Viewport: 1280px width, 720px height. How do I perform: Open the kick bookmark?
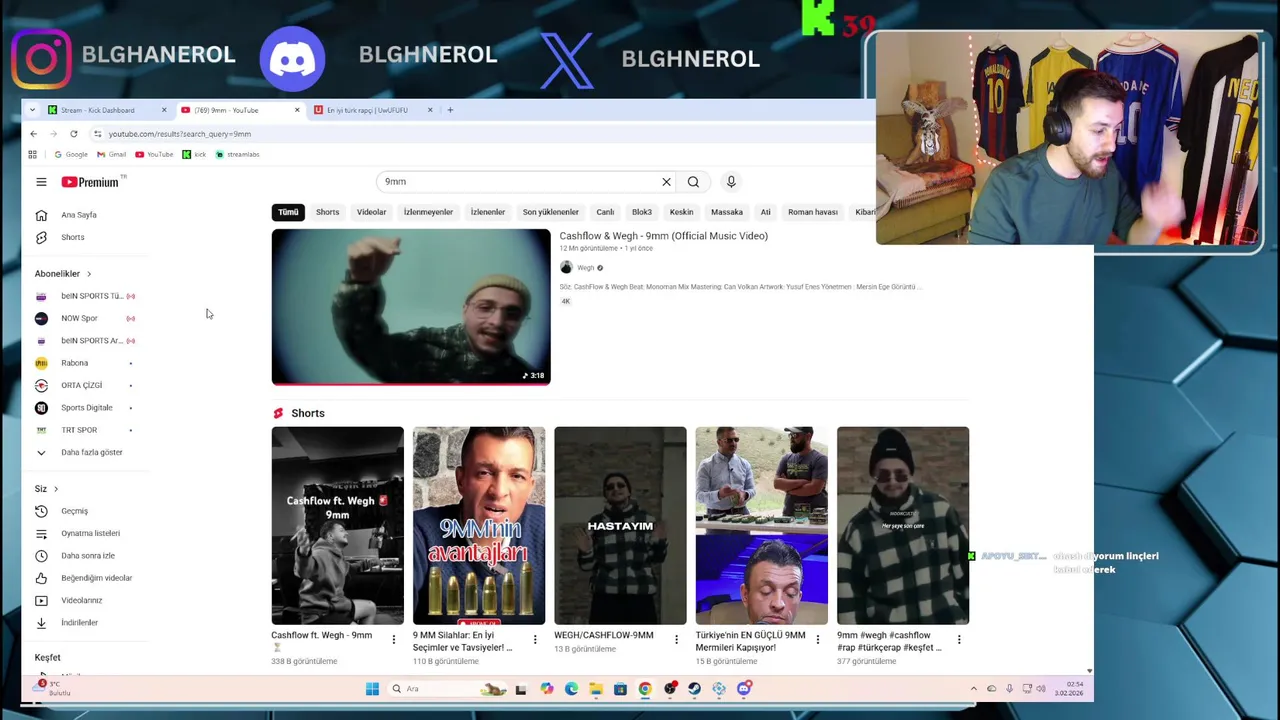pyautogui.click(x=194, y=155)
